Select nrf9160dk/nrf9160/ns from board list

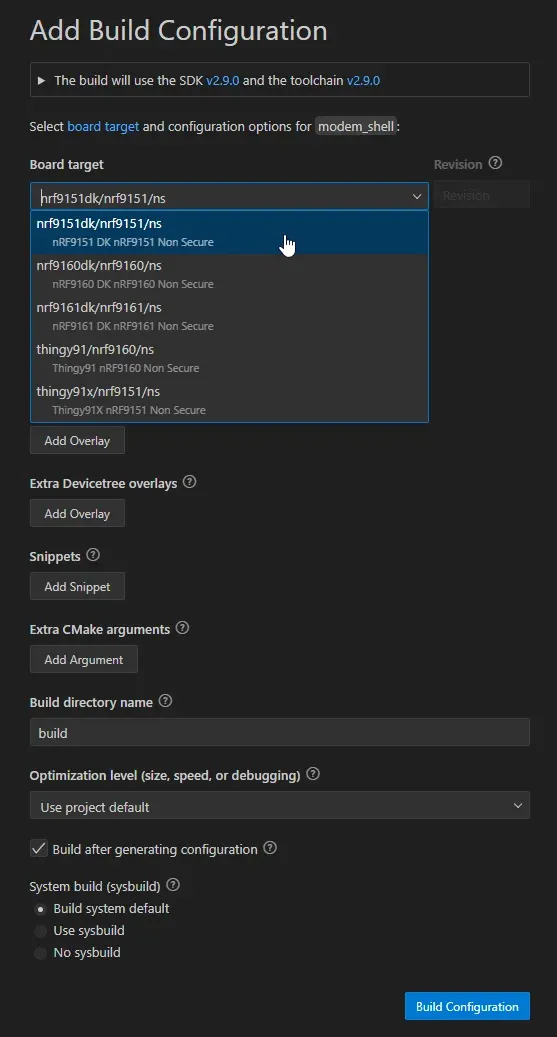click(230, 274)
